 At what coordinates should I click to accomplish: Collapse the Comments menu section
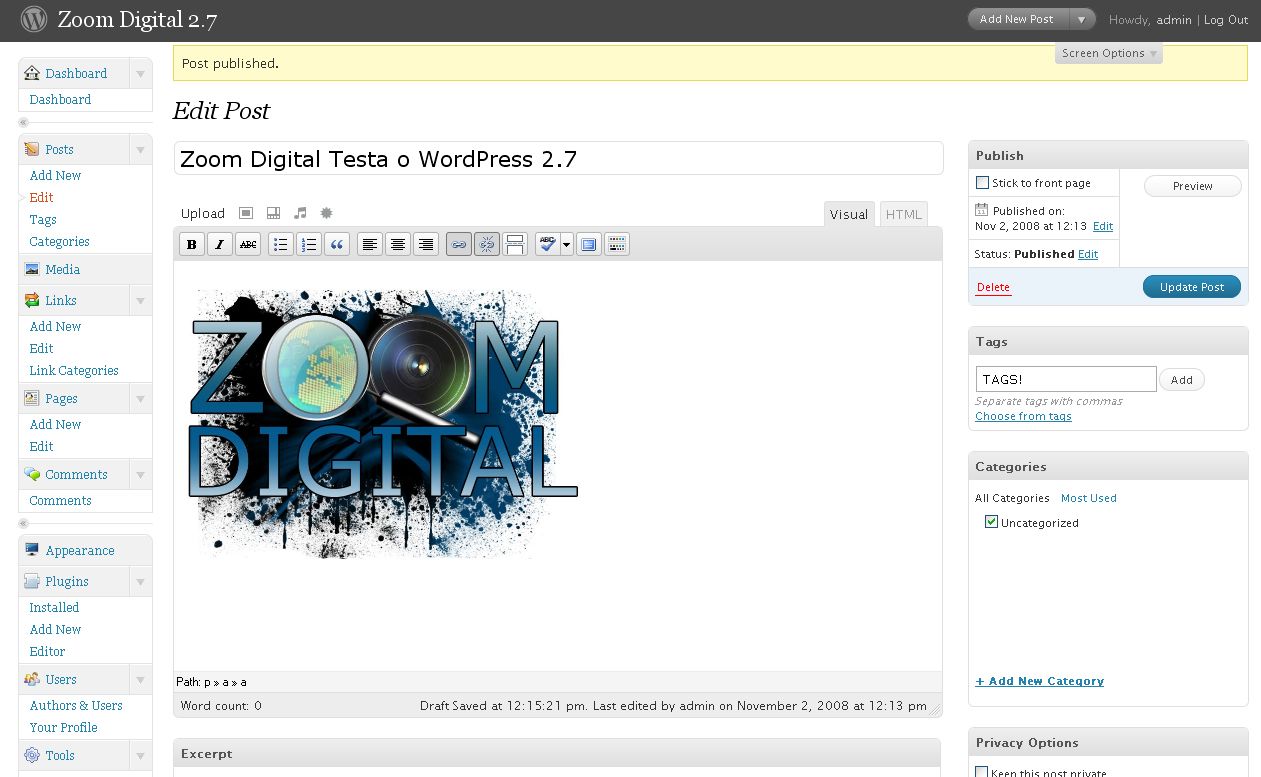pyautogui.click(x=140, y=475)
